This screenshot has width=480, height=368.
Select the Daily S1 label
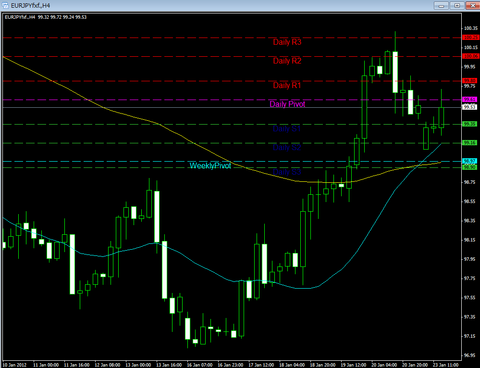[x=287, y=129]
